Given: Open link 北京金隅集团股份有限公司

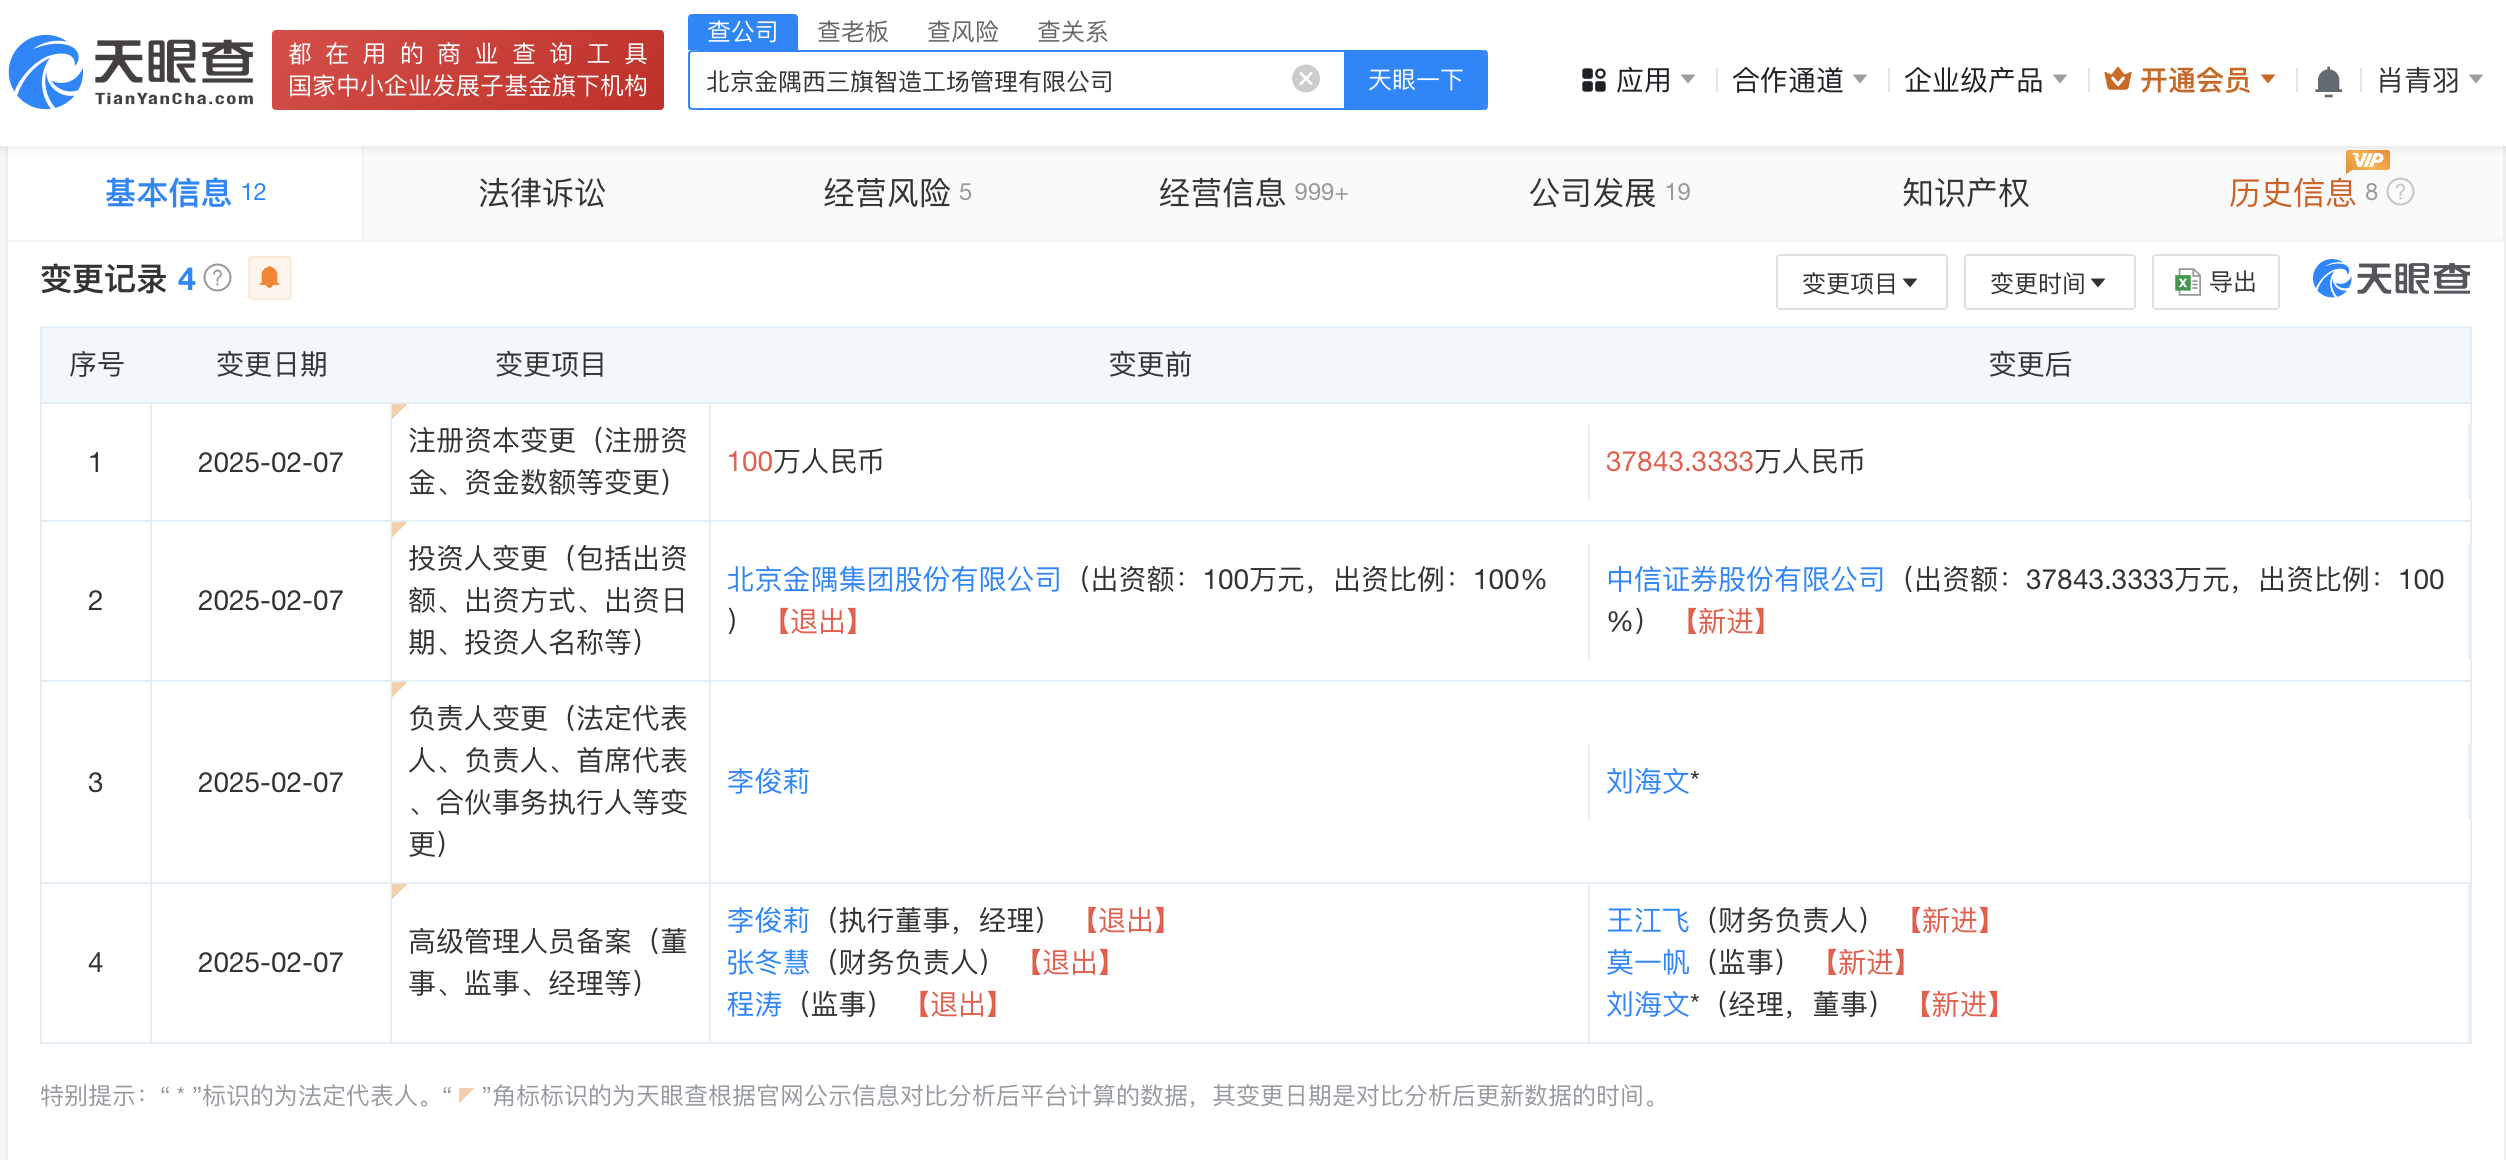Looking at the screenshot, I should tap(894, 579).
